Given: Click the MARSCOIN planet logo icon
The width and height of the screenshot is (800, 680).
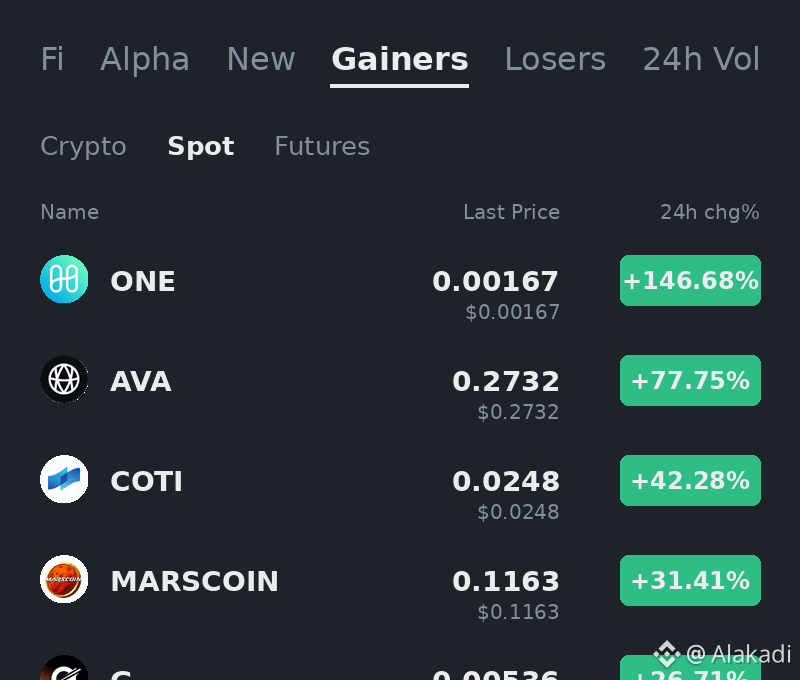Looking at the screenshot, I should click(x=64, y=579).
